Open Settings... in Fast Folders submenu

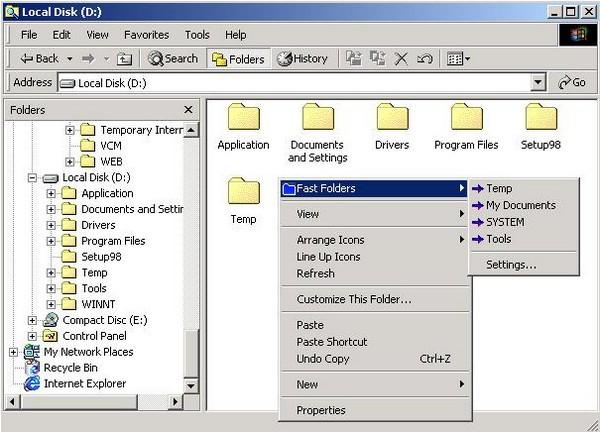[511, 265]
